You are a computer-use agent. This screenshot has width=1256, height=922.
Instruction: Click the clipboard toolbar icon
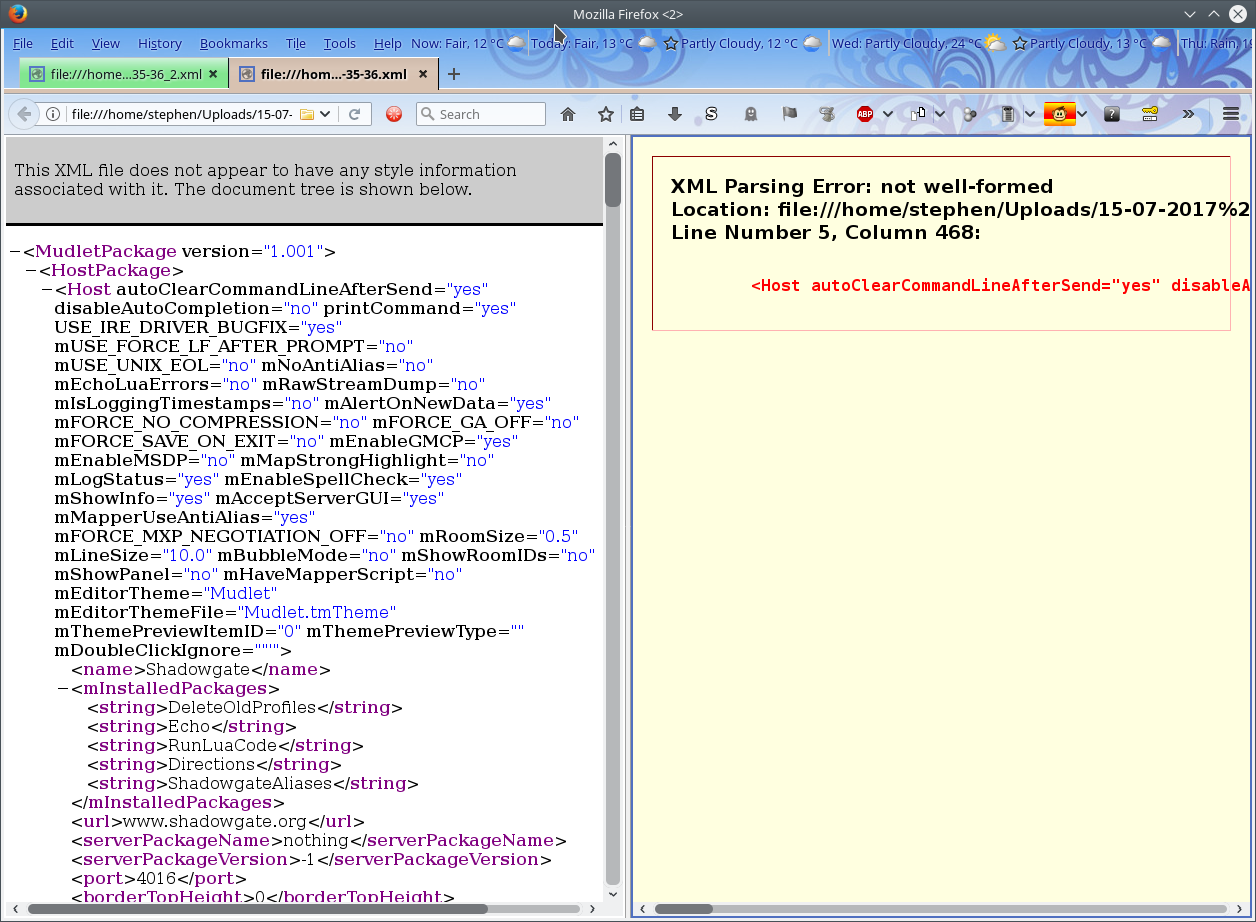point(1008,114)
